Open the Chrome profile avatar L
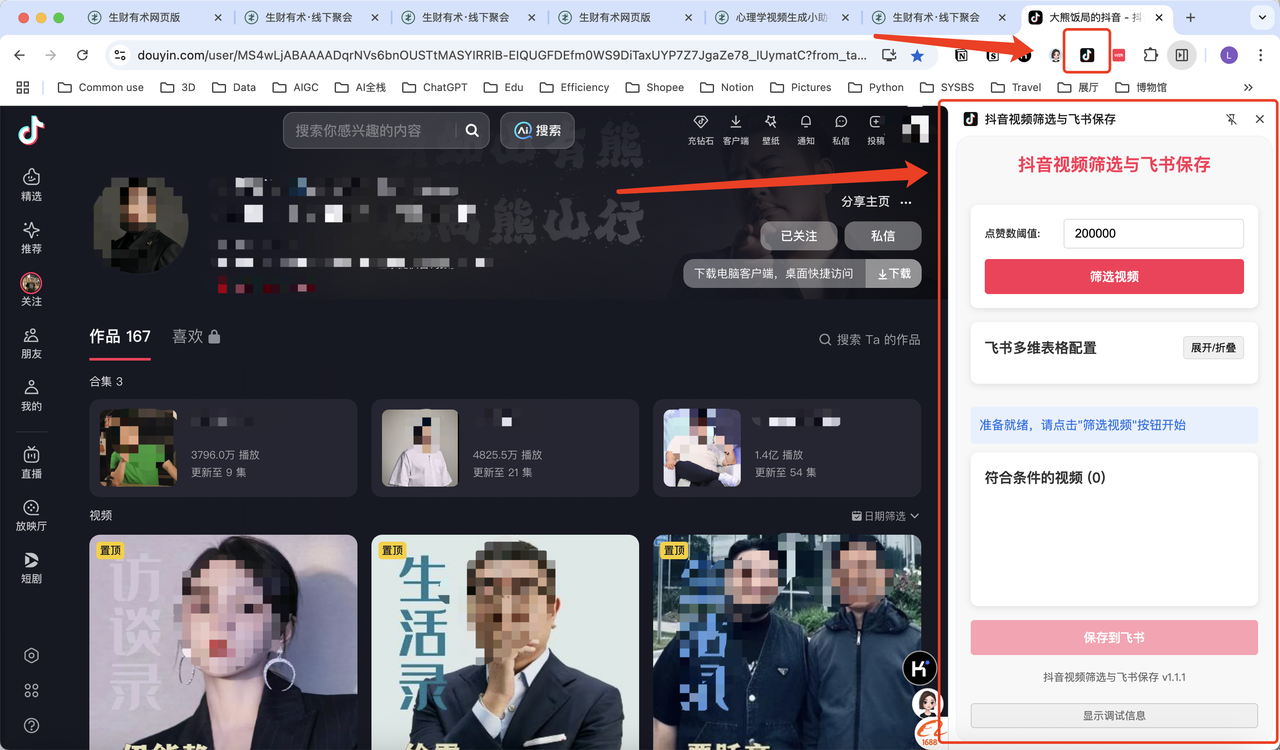Screen dimensions: 1280x750 1228,56
